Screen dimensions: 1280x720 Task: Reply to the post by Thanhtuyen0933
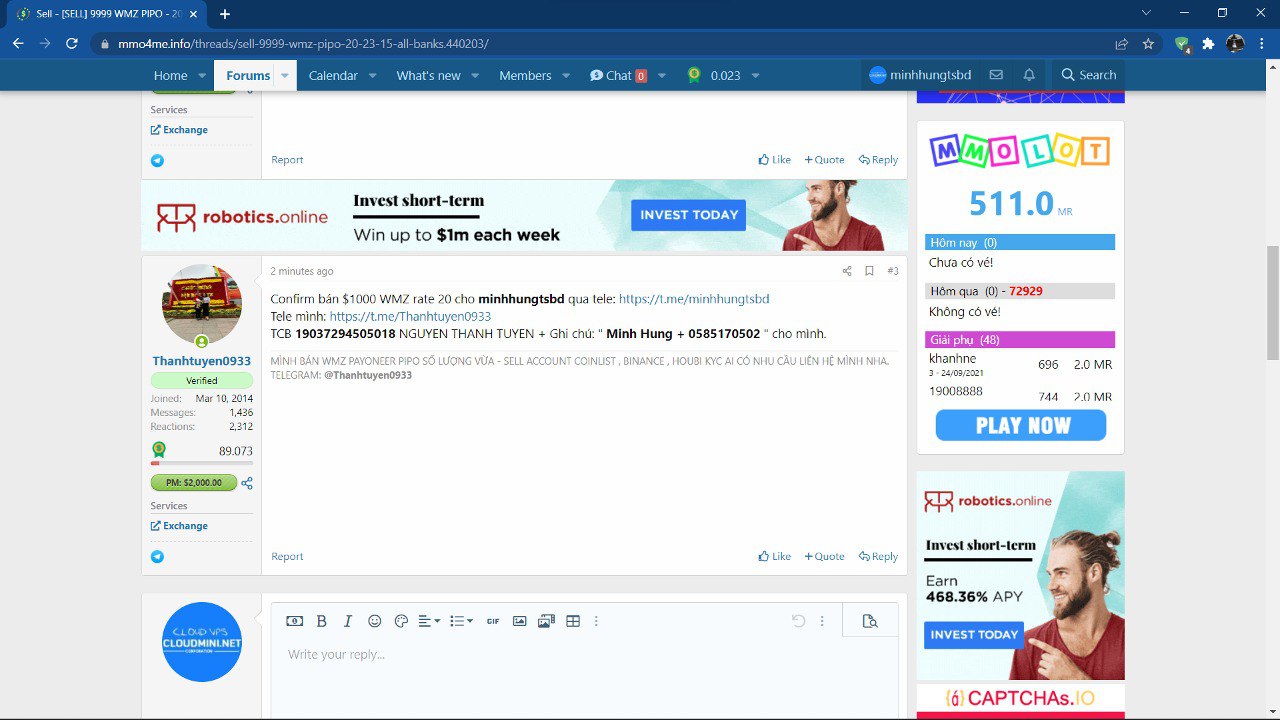(x=878, y=557)
